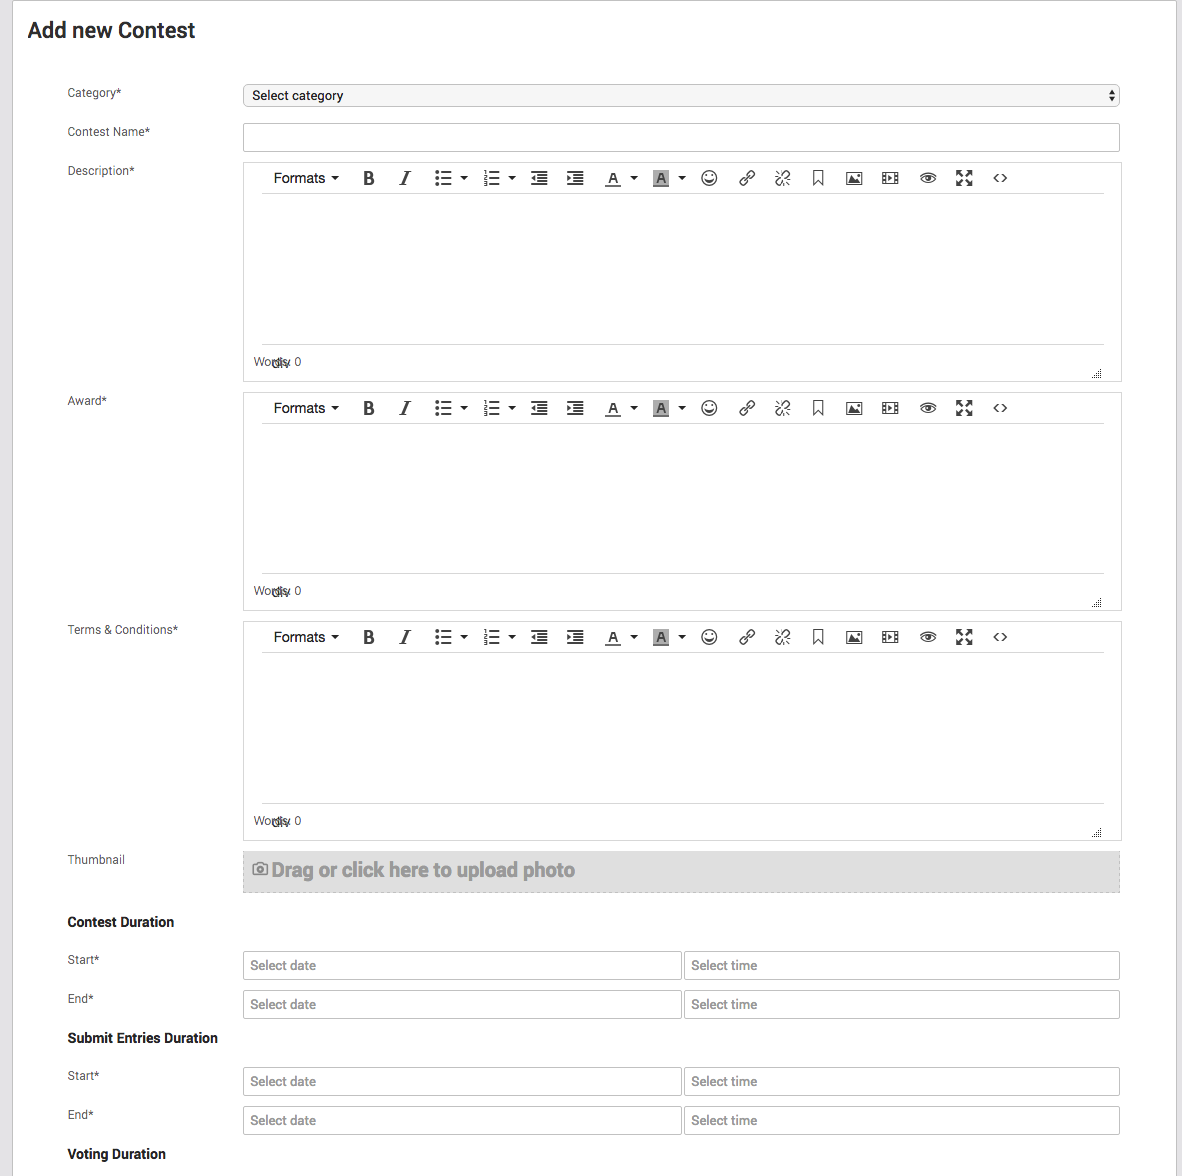Apply bullet list in the Description editor
The image size is (1182, 1176).
(443, 178)
